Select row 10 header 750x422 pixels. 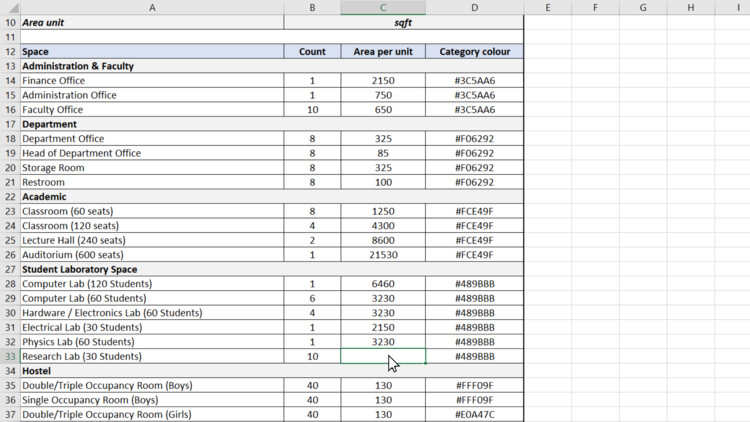coord(10,22)
